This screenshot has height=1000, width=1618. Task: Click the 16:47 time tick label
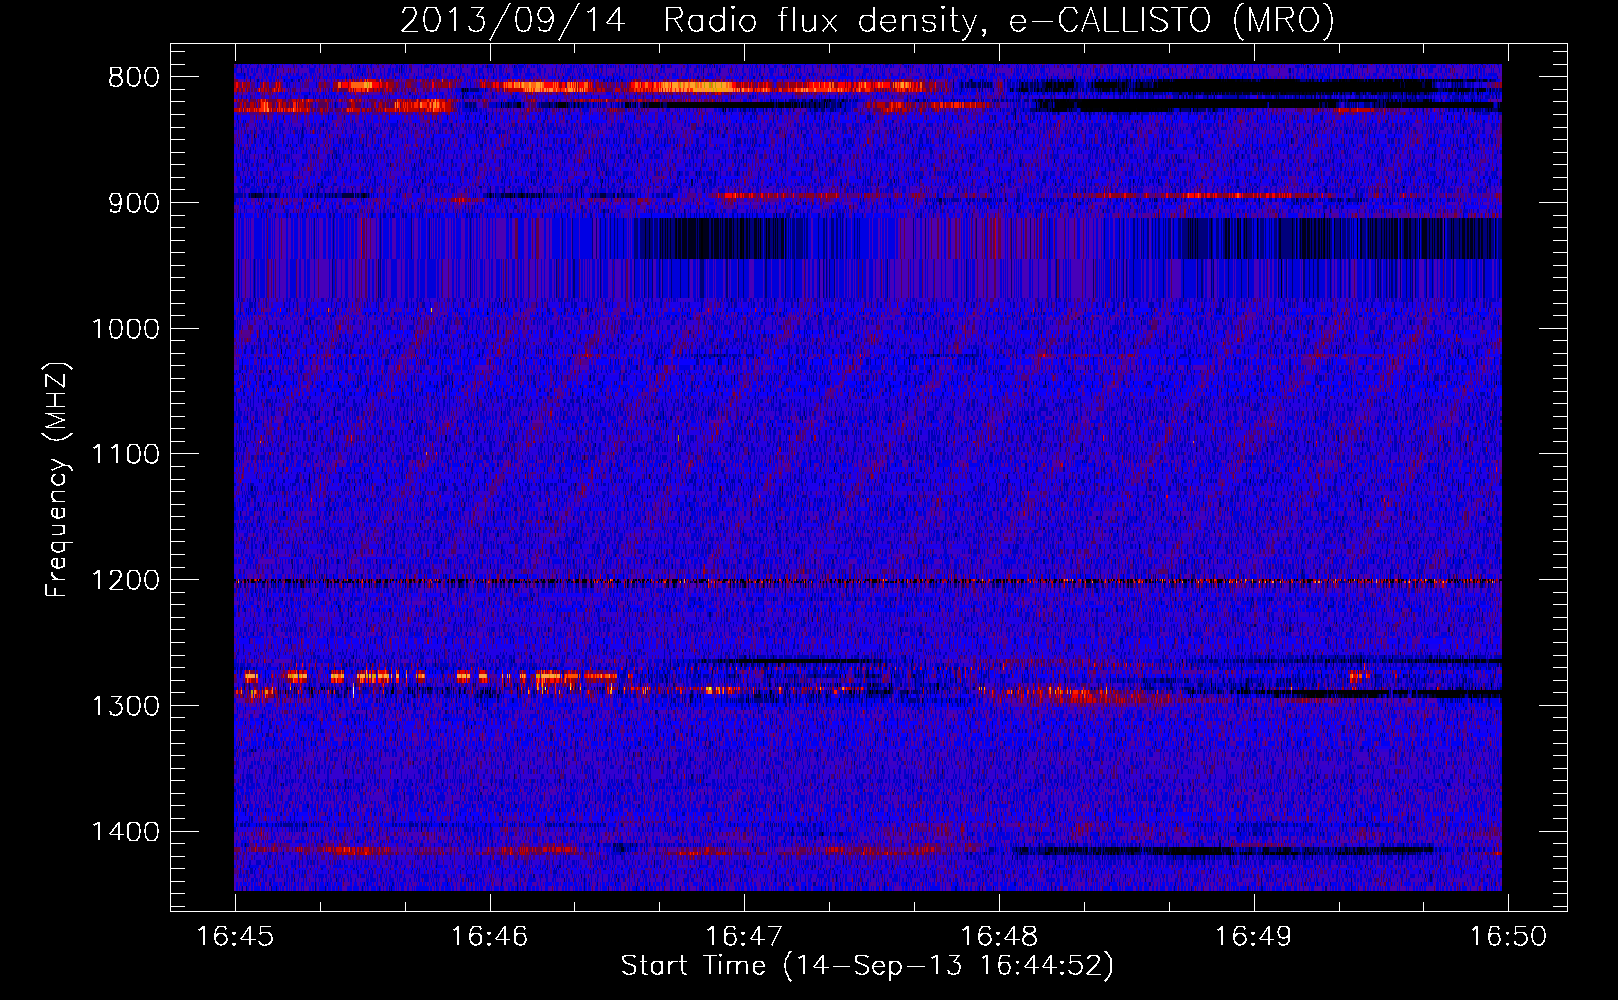pyautogui.click(x=744, y=937)
